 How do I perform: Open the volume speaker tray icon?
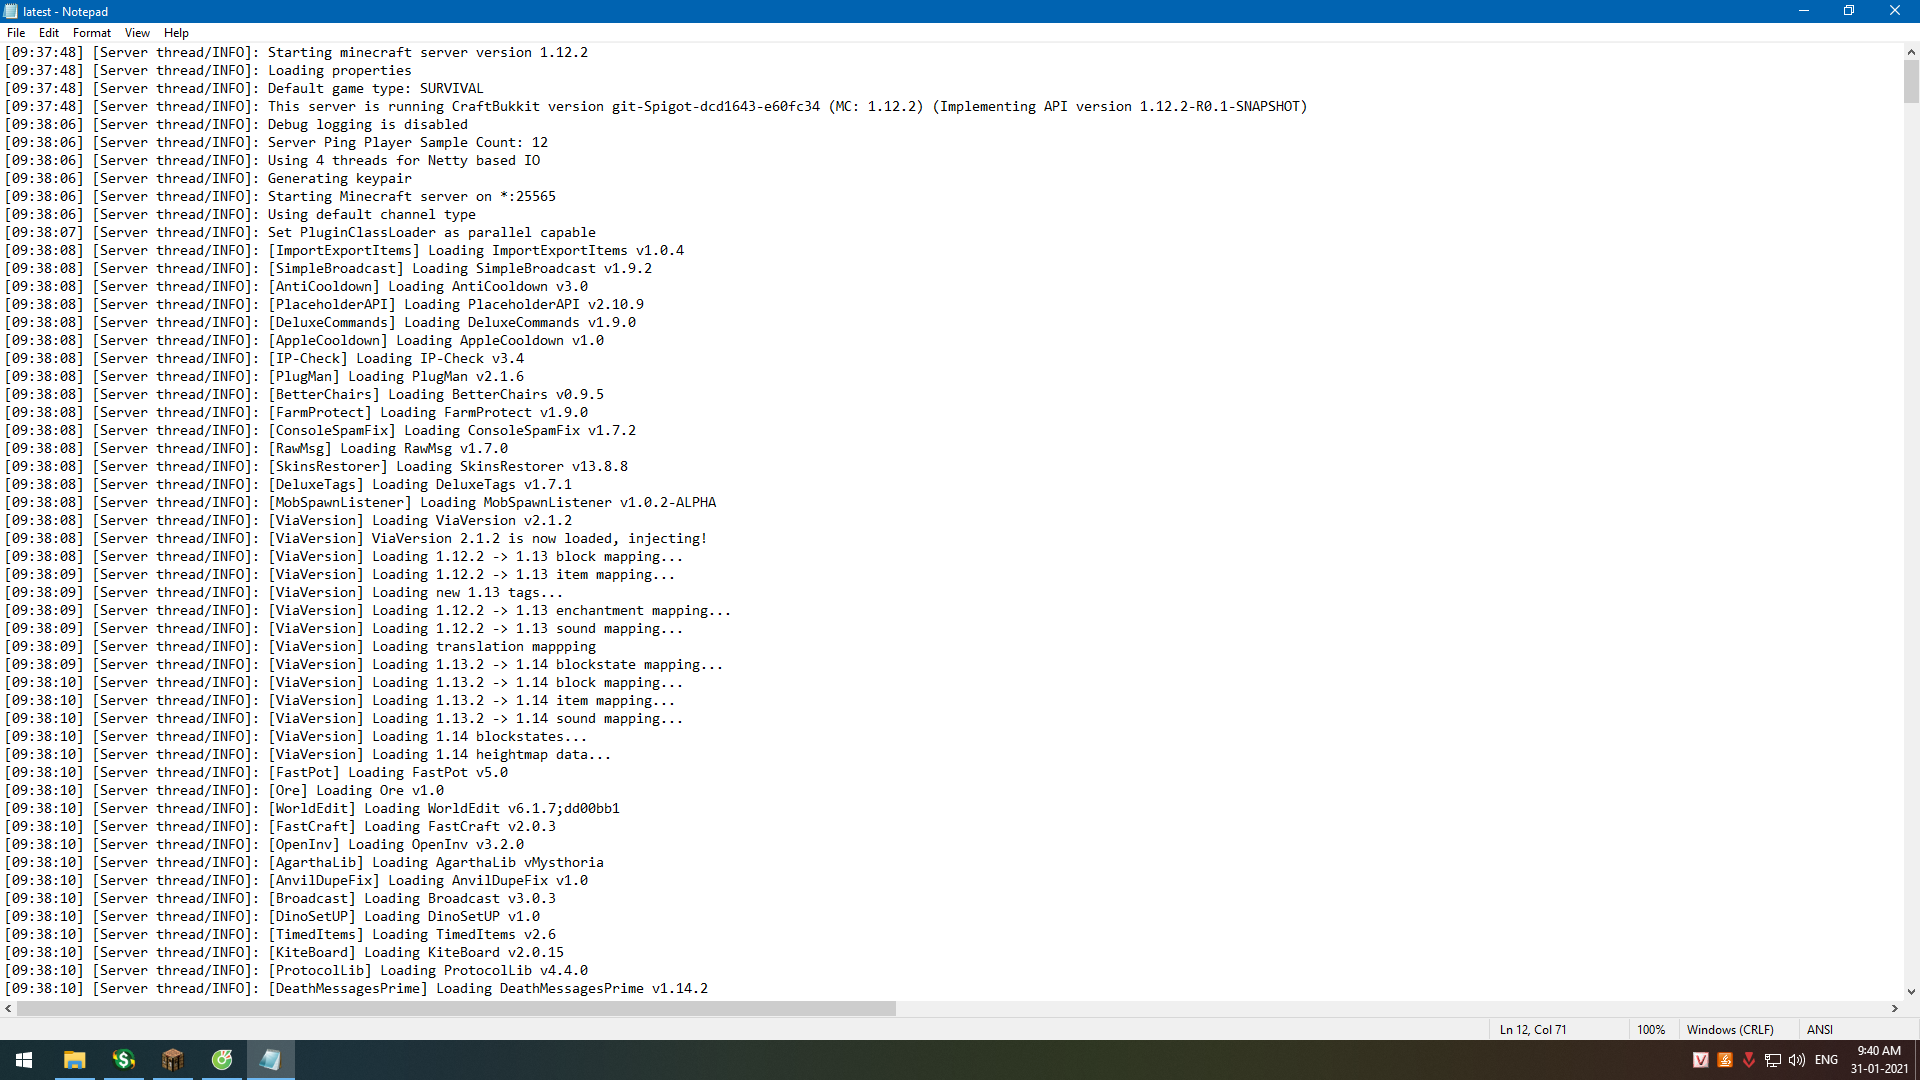point(1797,1060)
